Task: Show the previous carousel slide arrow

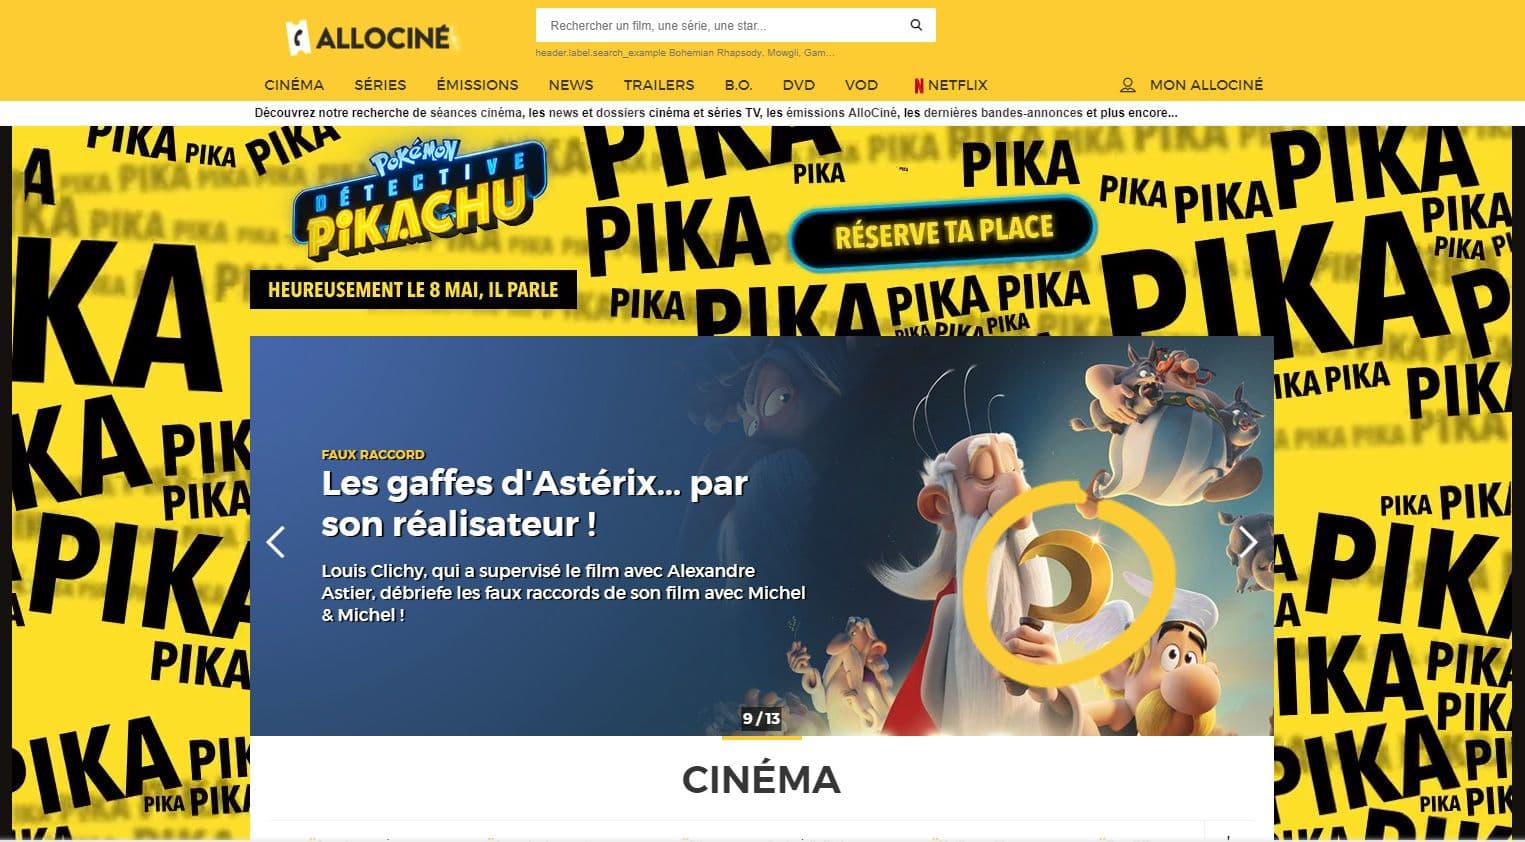Action: coord(276,542)
